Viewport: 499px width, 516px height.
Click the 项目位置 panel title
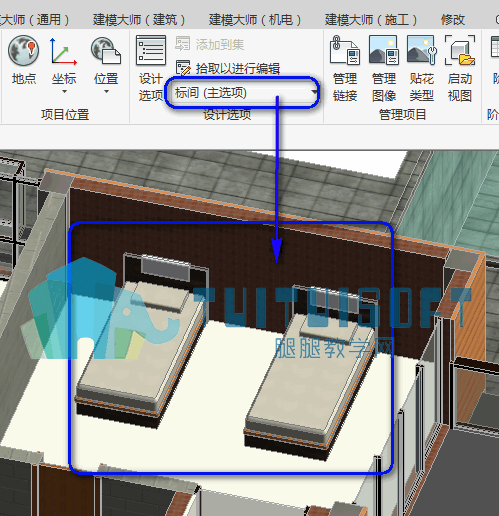point(65,115)
